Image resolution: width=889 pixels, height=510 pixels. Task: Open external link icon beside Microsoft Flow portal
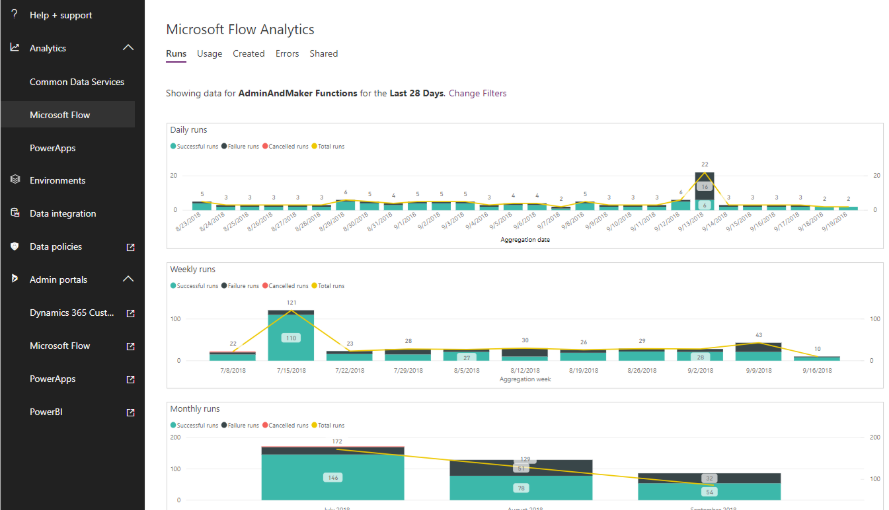pyautogui.click(x=130, y=346)
